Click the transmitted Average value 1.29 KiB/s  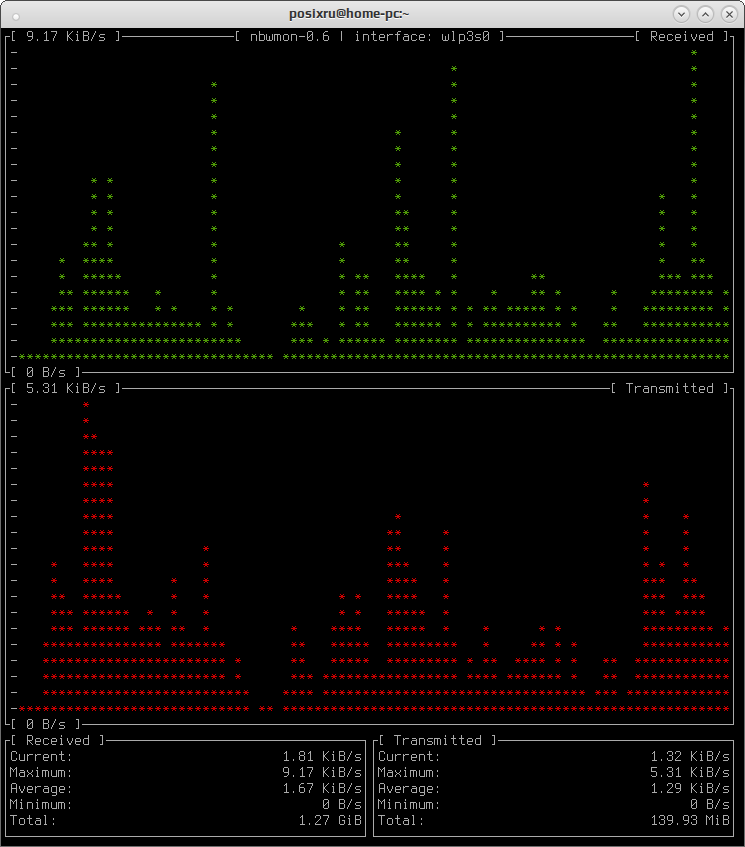690,789
